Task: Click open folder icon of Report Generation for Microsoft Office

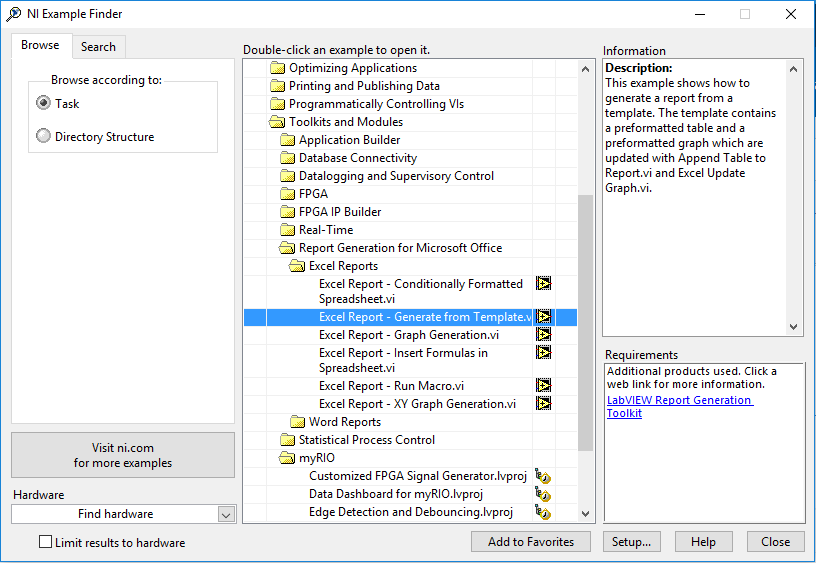Action: coord(287,248)
